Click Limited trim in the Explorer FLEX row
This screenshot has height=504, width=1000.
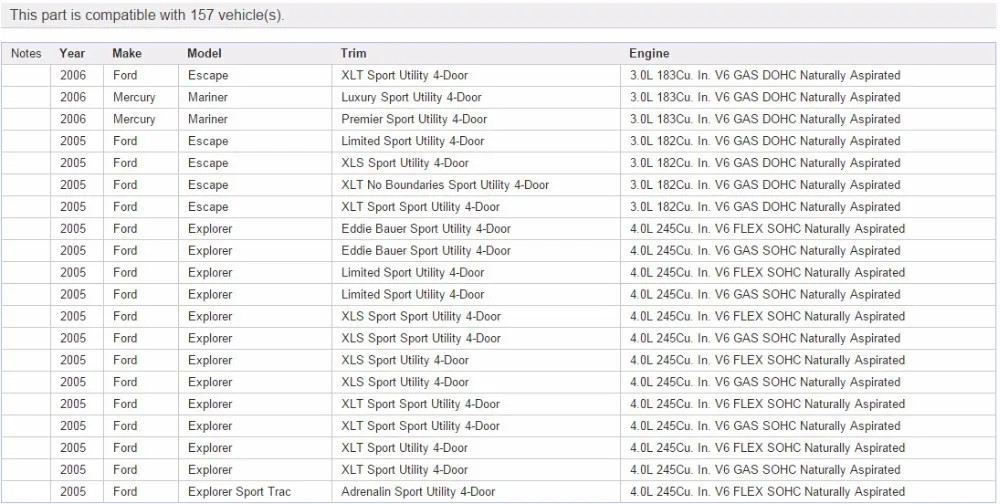click(x=413, y=272)
